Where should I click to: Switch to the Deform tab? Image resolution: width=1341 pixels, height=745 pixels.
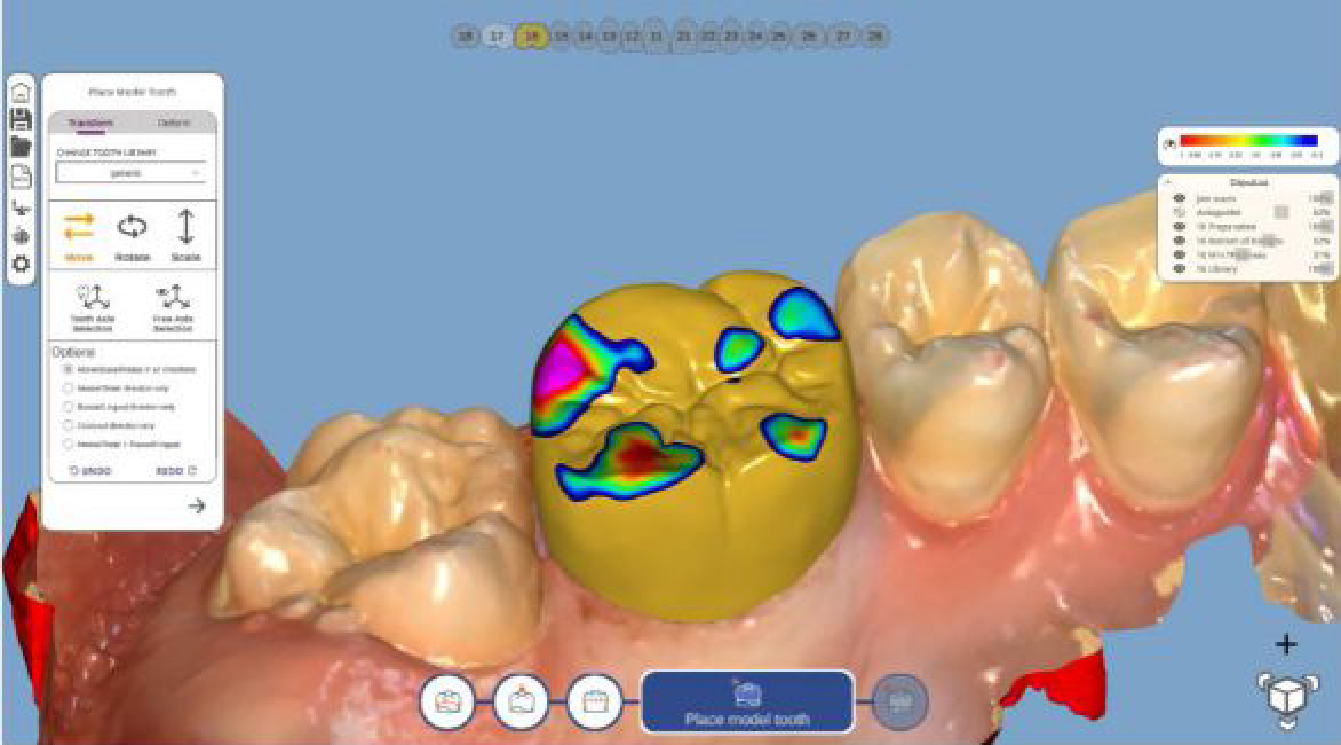coord(173,122)
